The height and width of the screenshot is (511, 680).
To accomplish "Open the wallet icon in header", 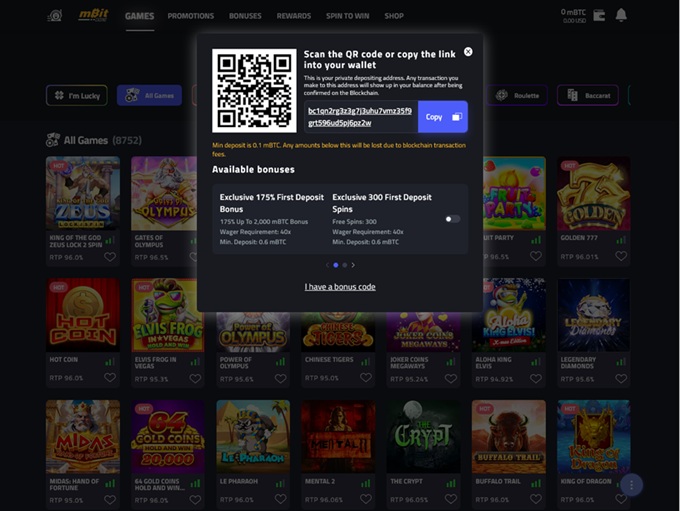I will 599,15.
